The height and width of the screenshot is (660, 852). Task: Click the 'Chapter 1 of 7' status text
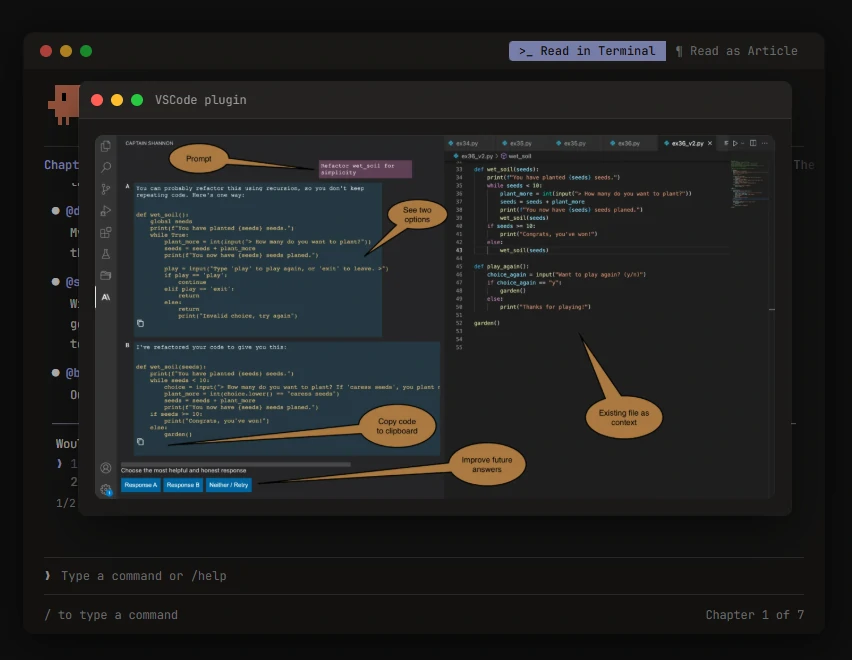[755, 615]
